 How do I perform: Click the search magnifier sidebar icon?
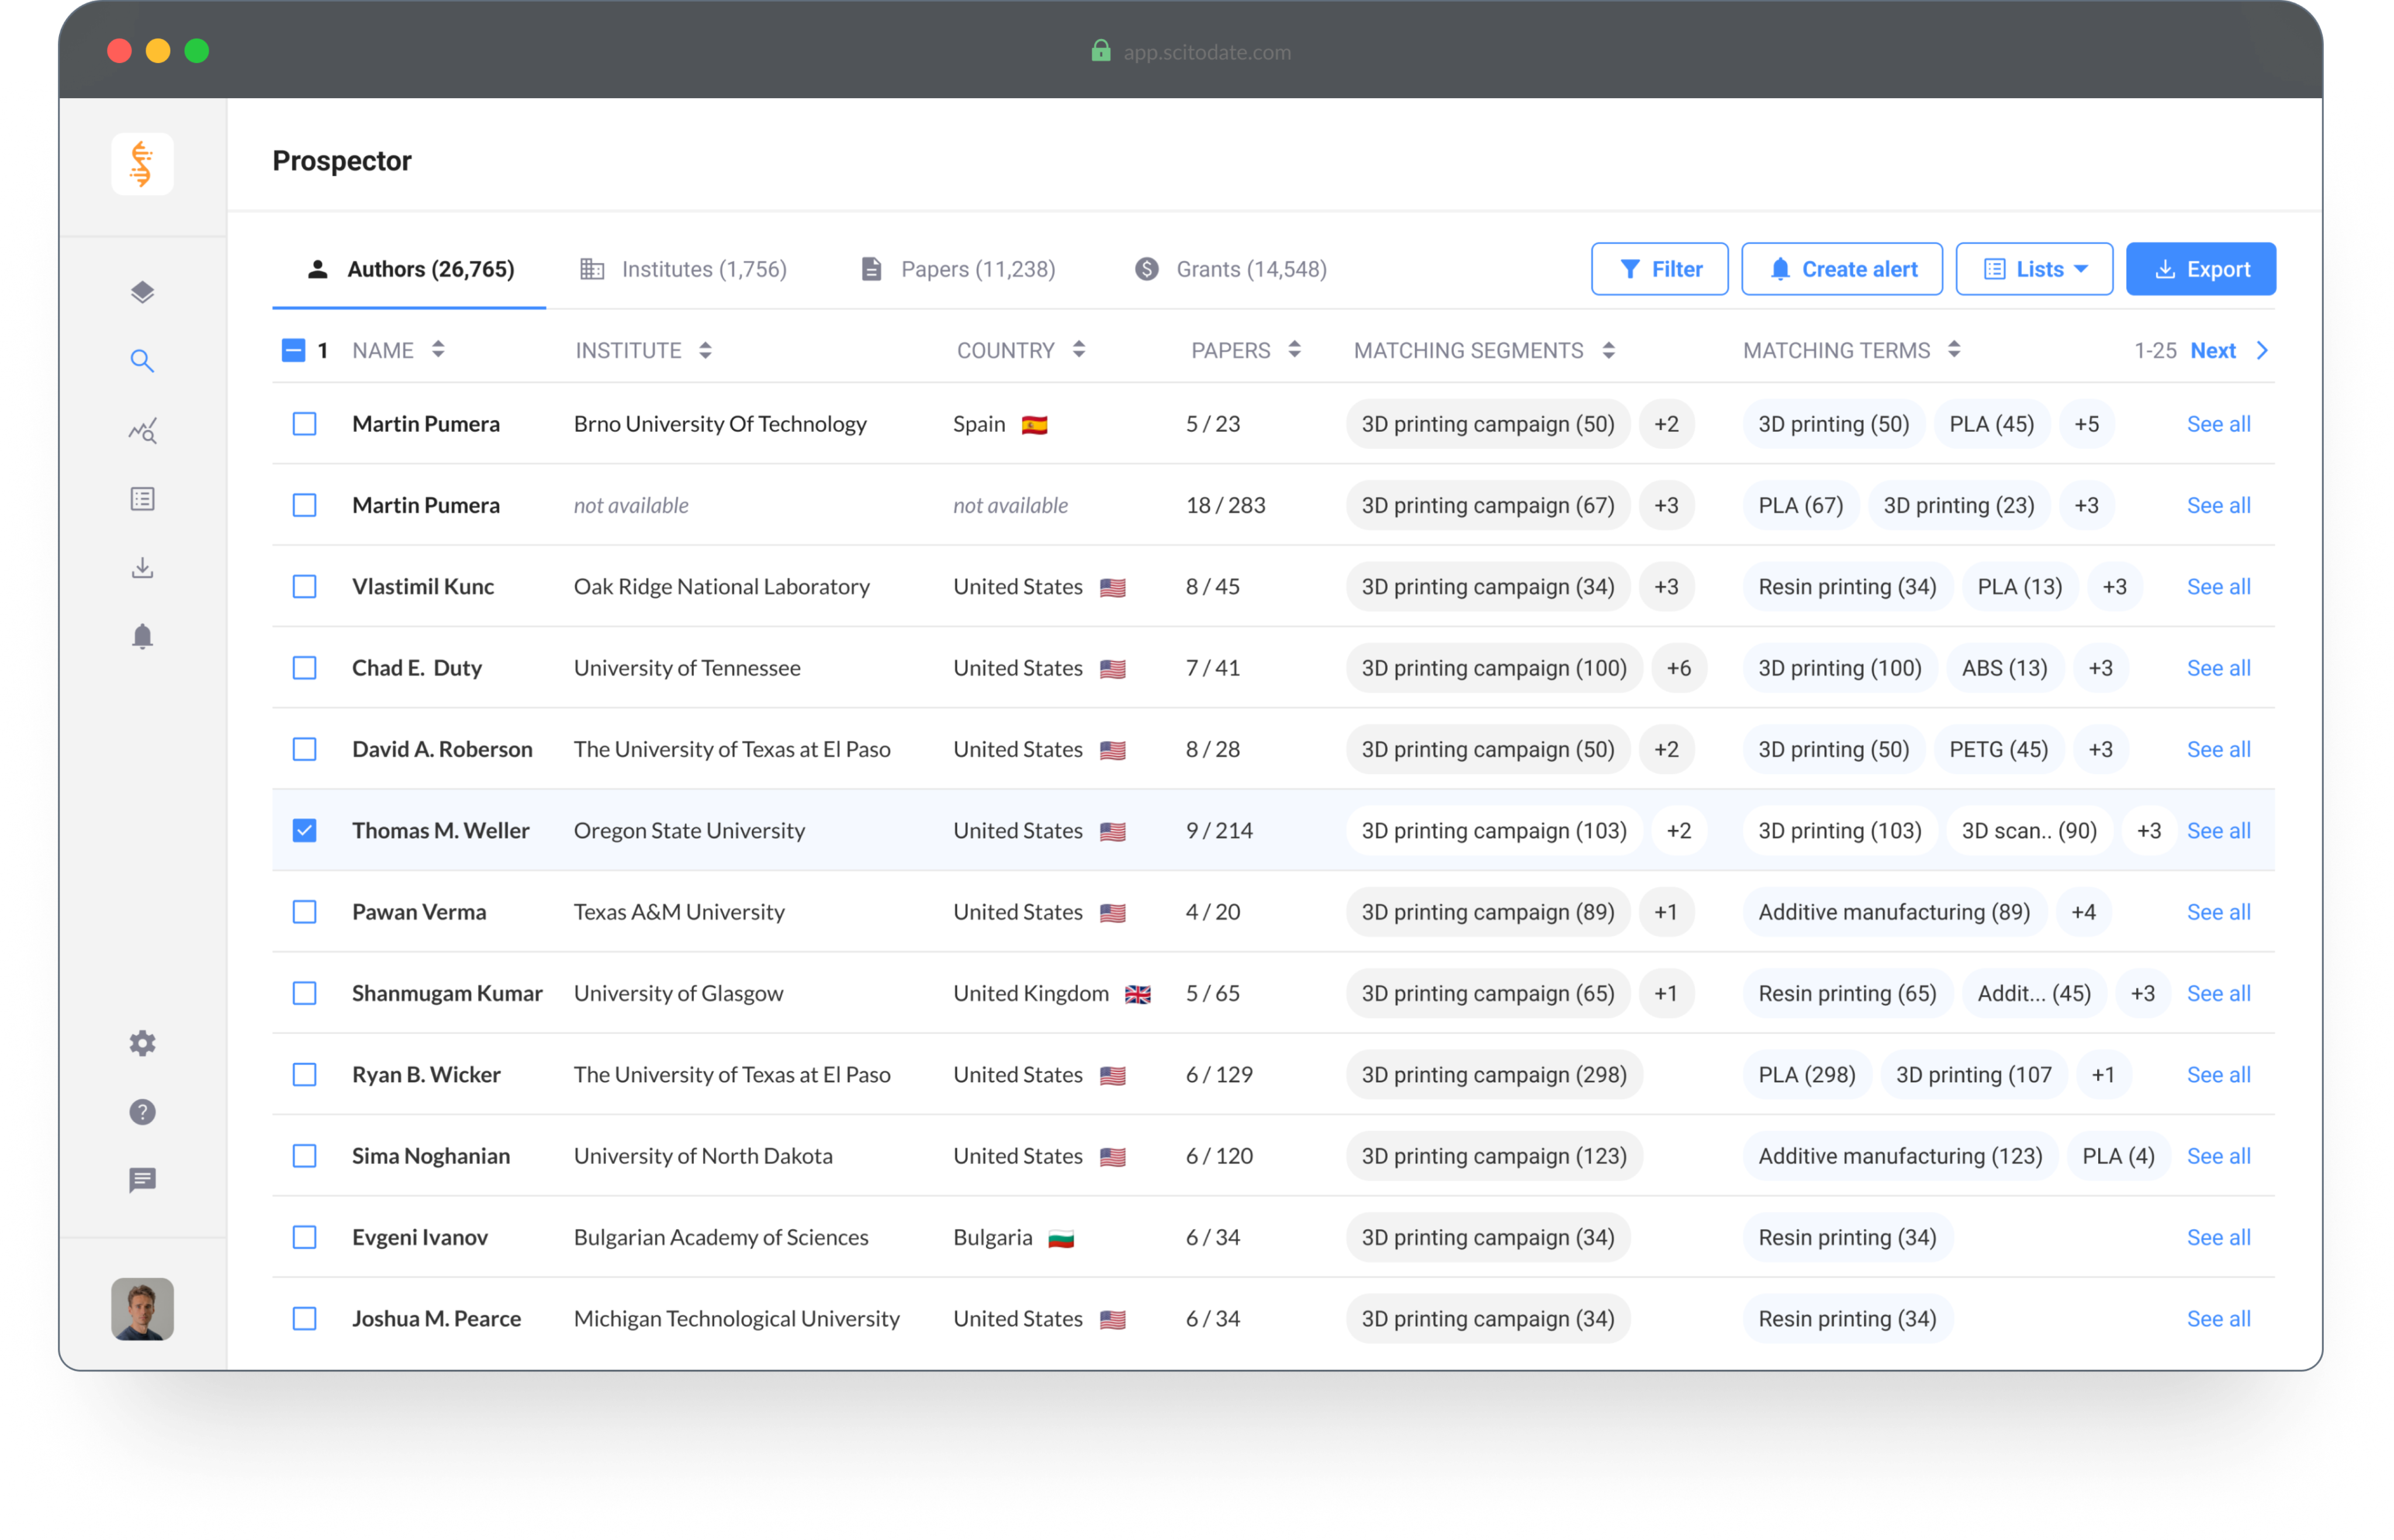click(x=142, y=361)
